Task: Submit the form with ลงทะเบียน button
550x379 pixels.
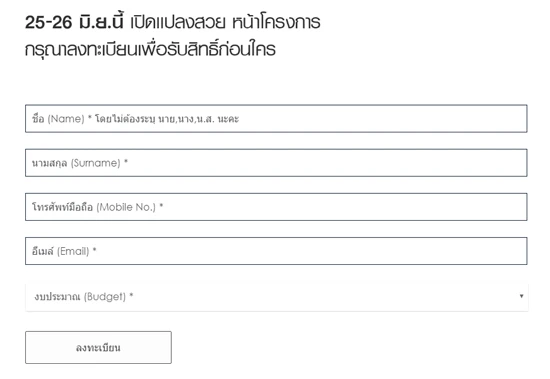Action: click(x=98, y=347)
